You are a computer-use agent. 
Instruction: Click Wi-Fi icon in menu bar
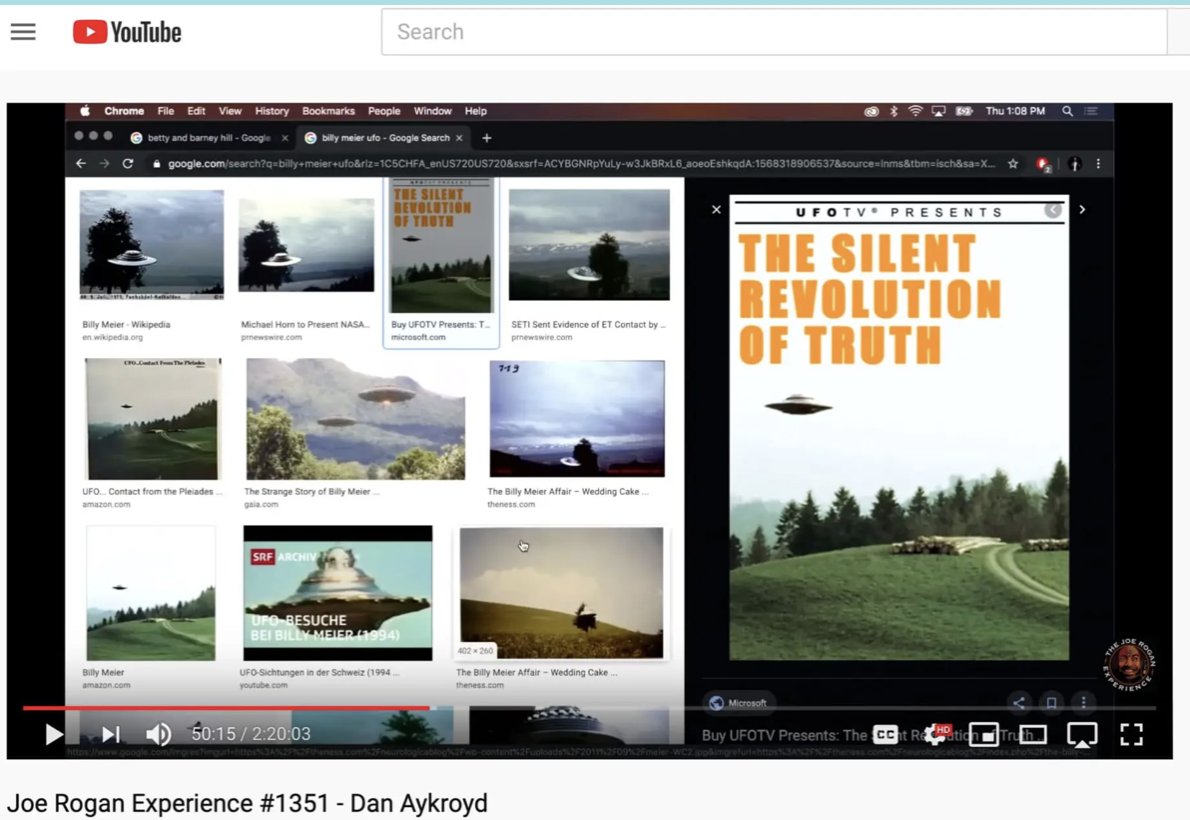915,111
